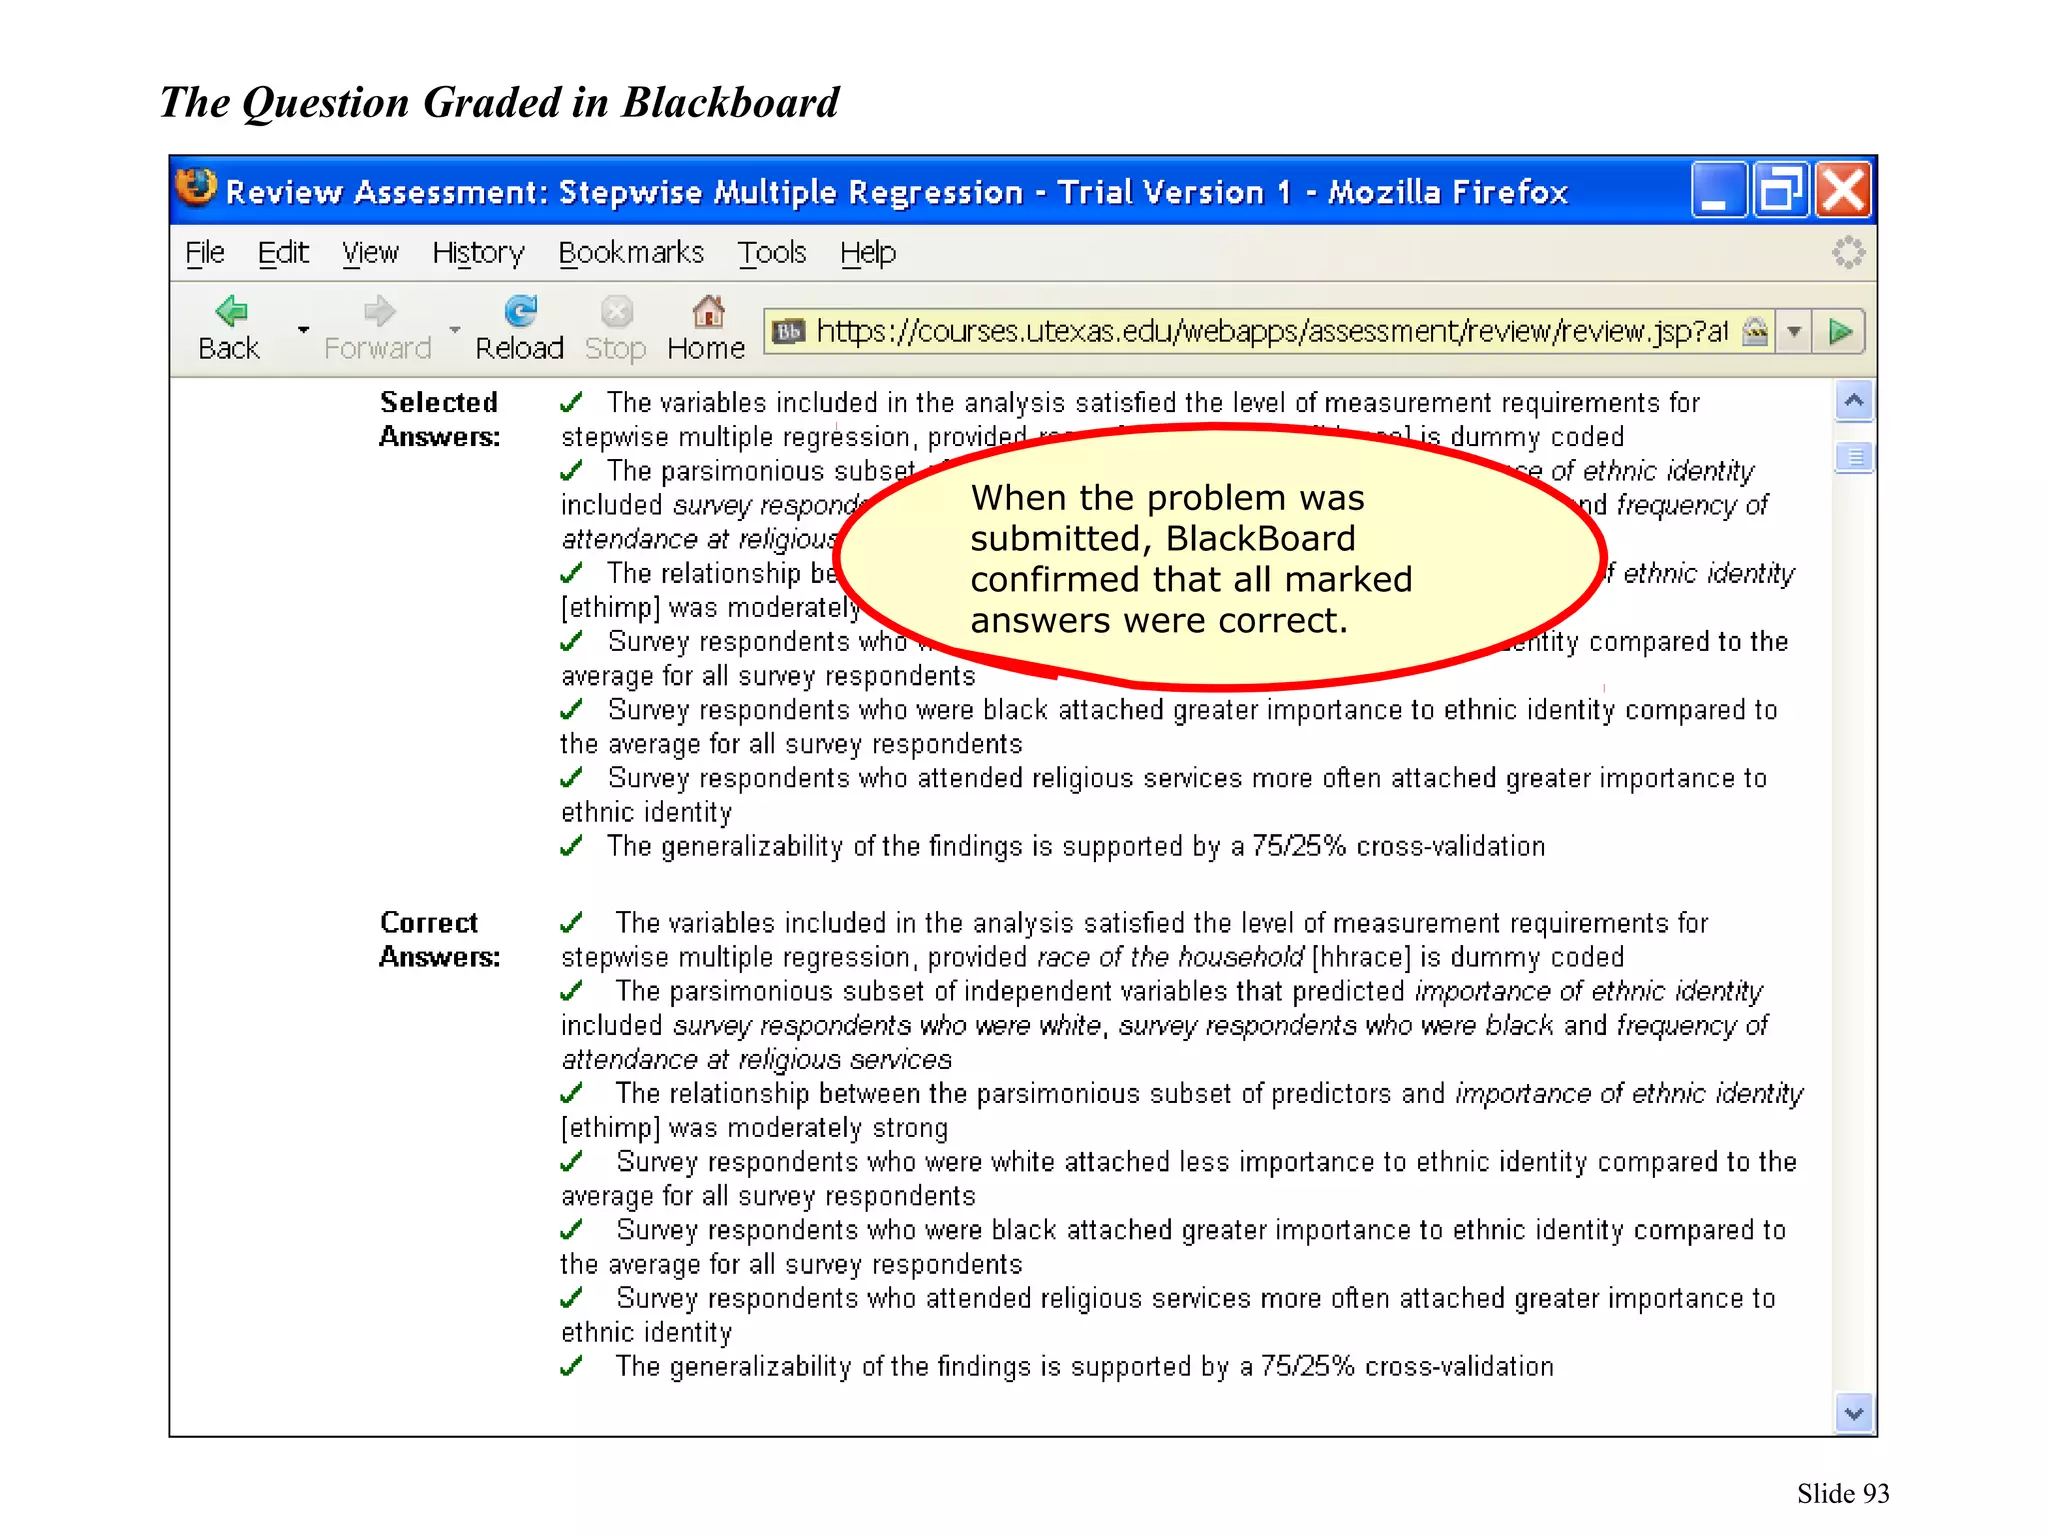Expand the address bar URL history dropdown
2048x1536 pixels.
tap(1795, 332)
